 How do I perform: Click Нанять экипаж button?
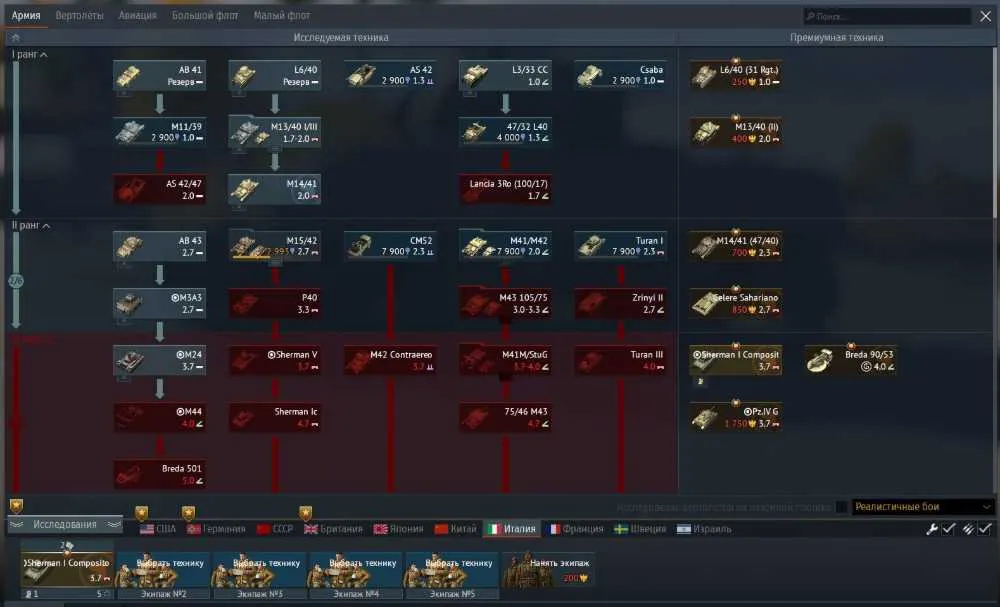click(548, 569)
